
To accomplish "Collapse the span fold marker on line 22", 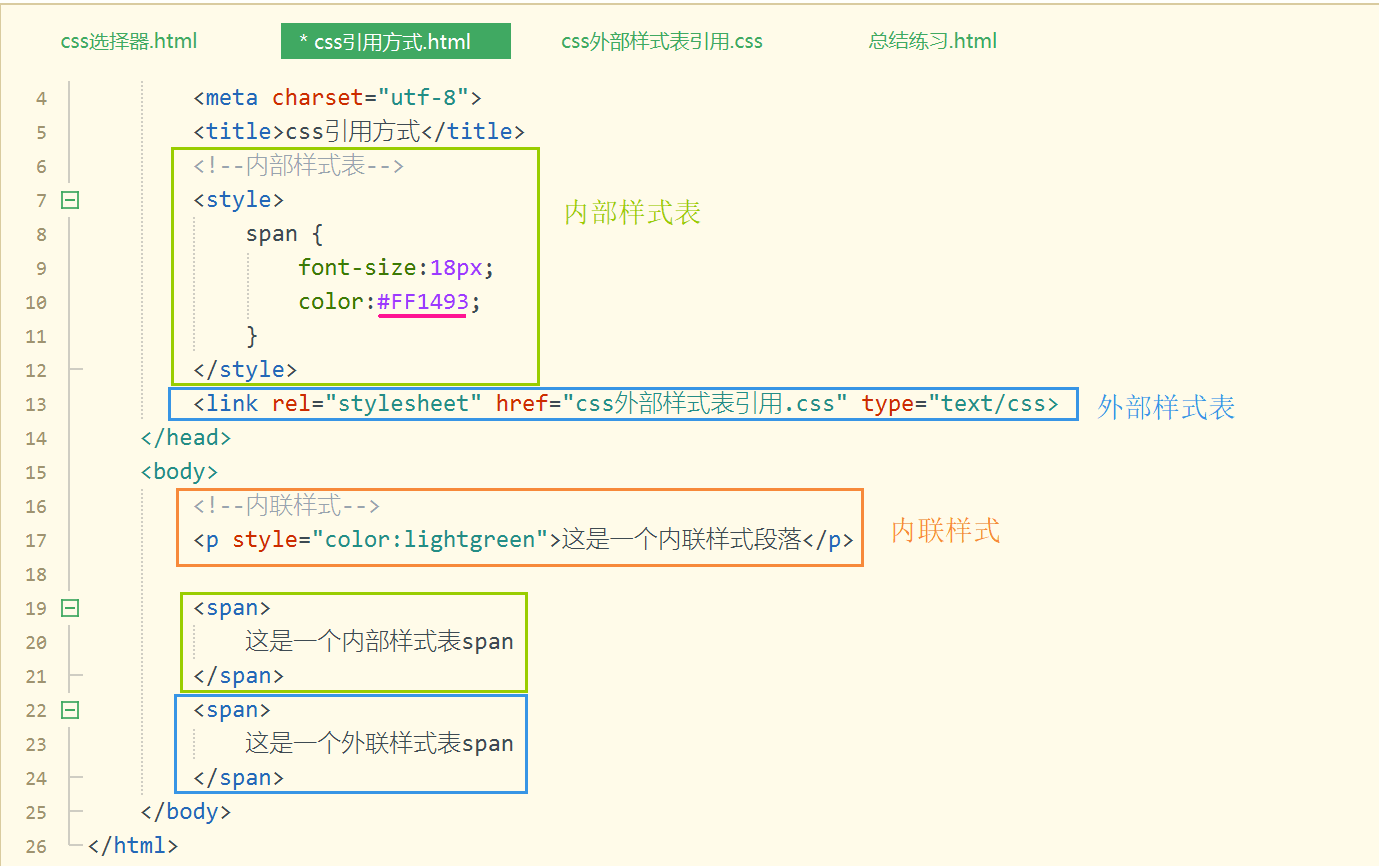I will point(70,710).
